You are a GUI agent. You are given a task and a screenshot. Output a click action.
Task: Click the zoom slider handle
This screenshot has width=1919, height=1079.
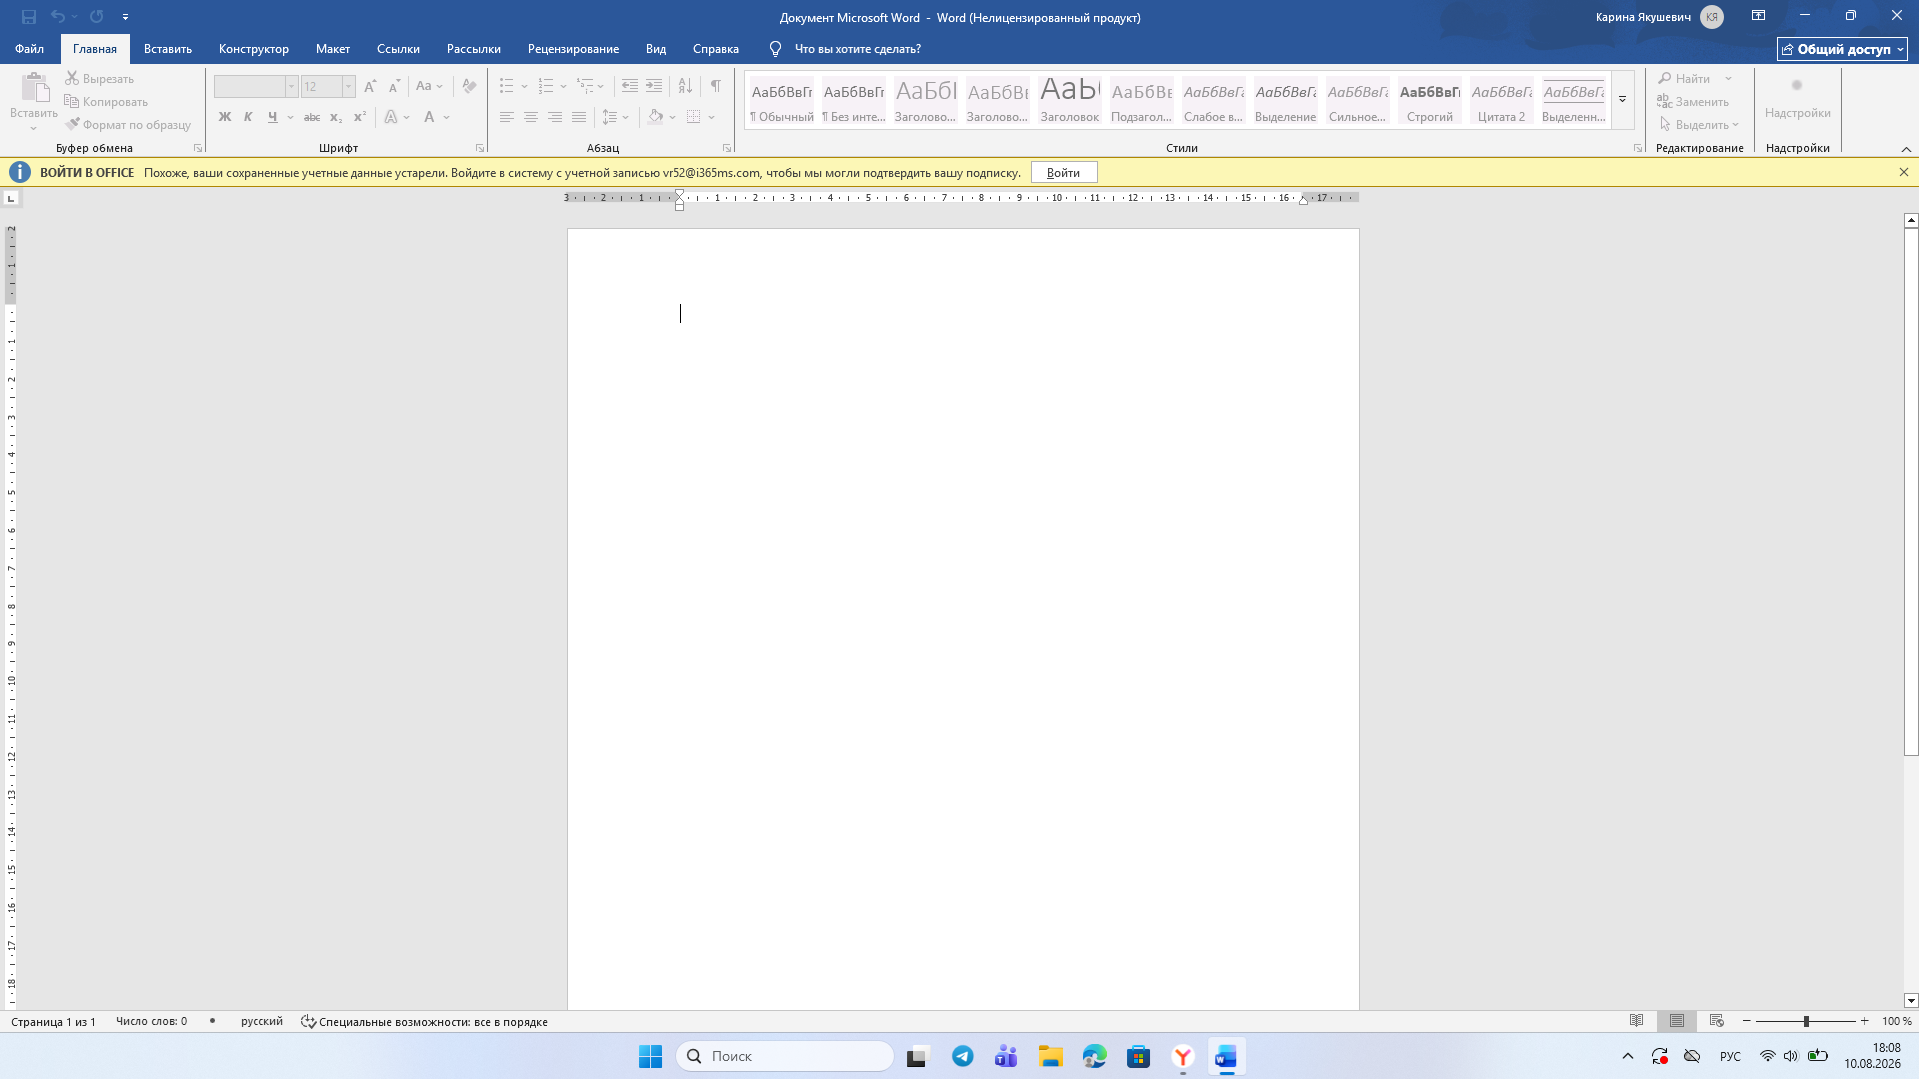pyautogui.click(x=1806, y=1021)
